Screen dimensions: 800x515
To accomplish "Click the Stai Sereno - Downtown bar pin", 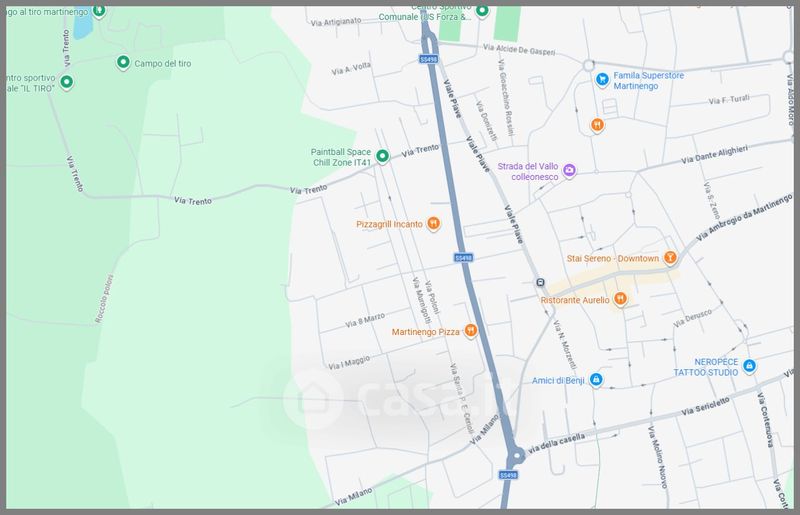I will [x=671, y=258].
